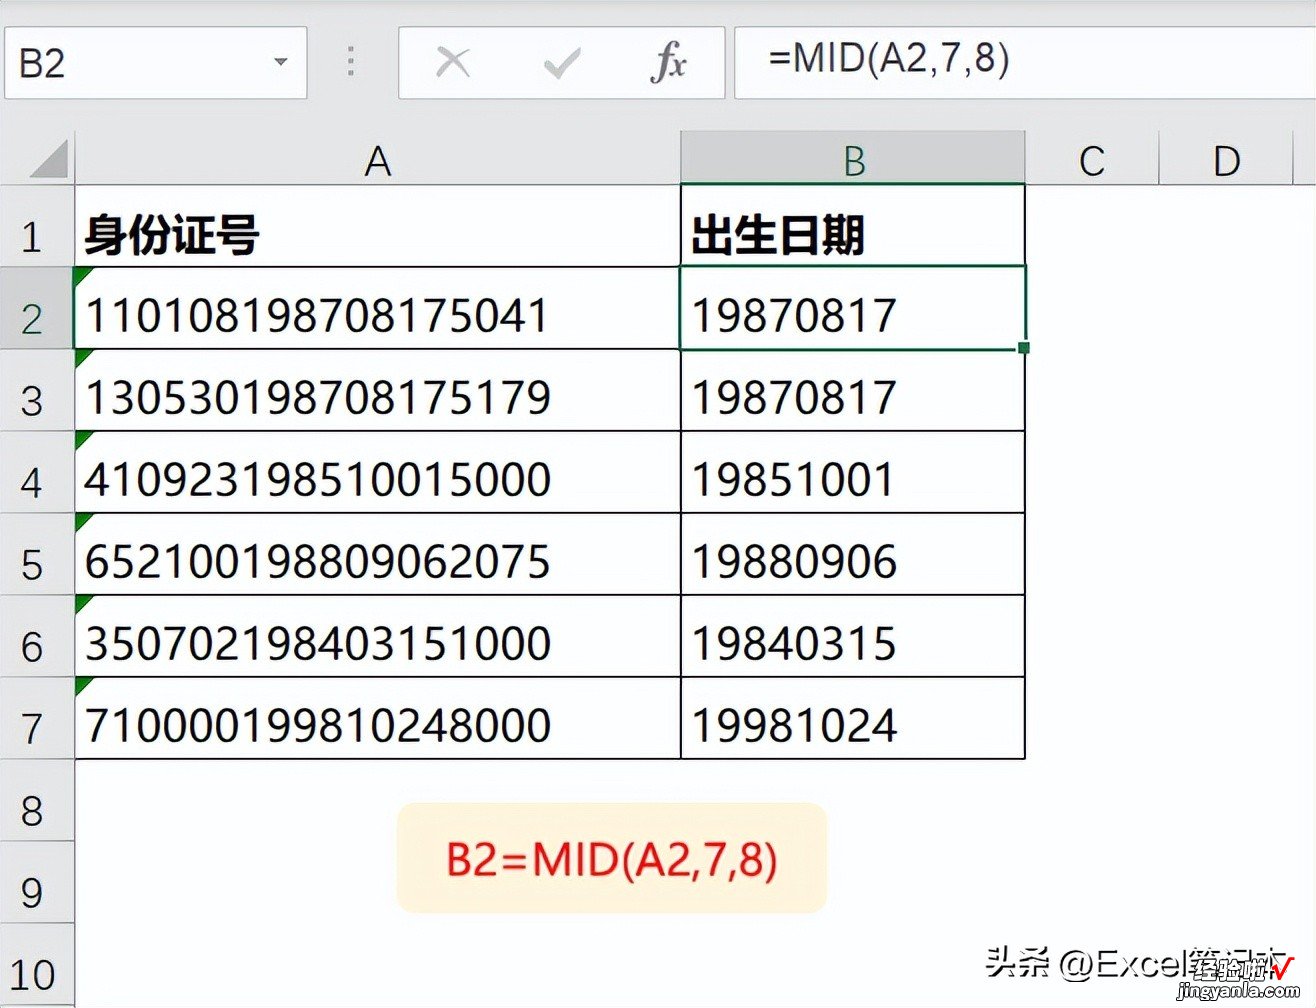
Task: Select column A header
Action: (x=377, y=159)
